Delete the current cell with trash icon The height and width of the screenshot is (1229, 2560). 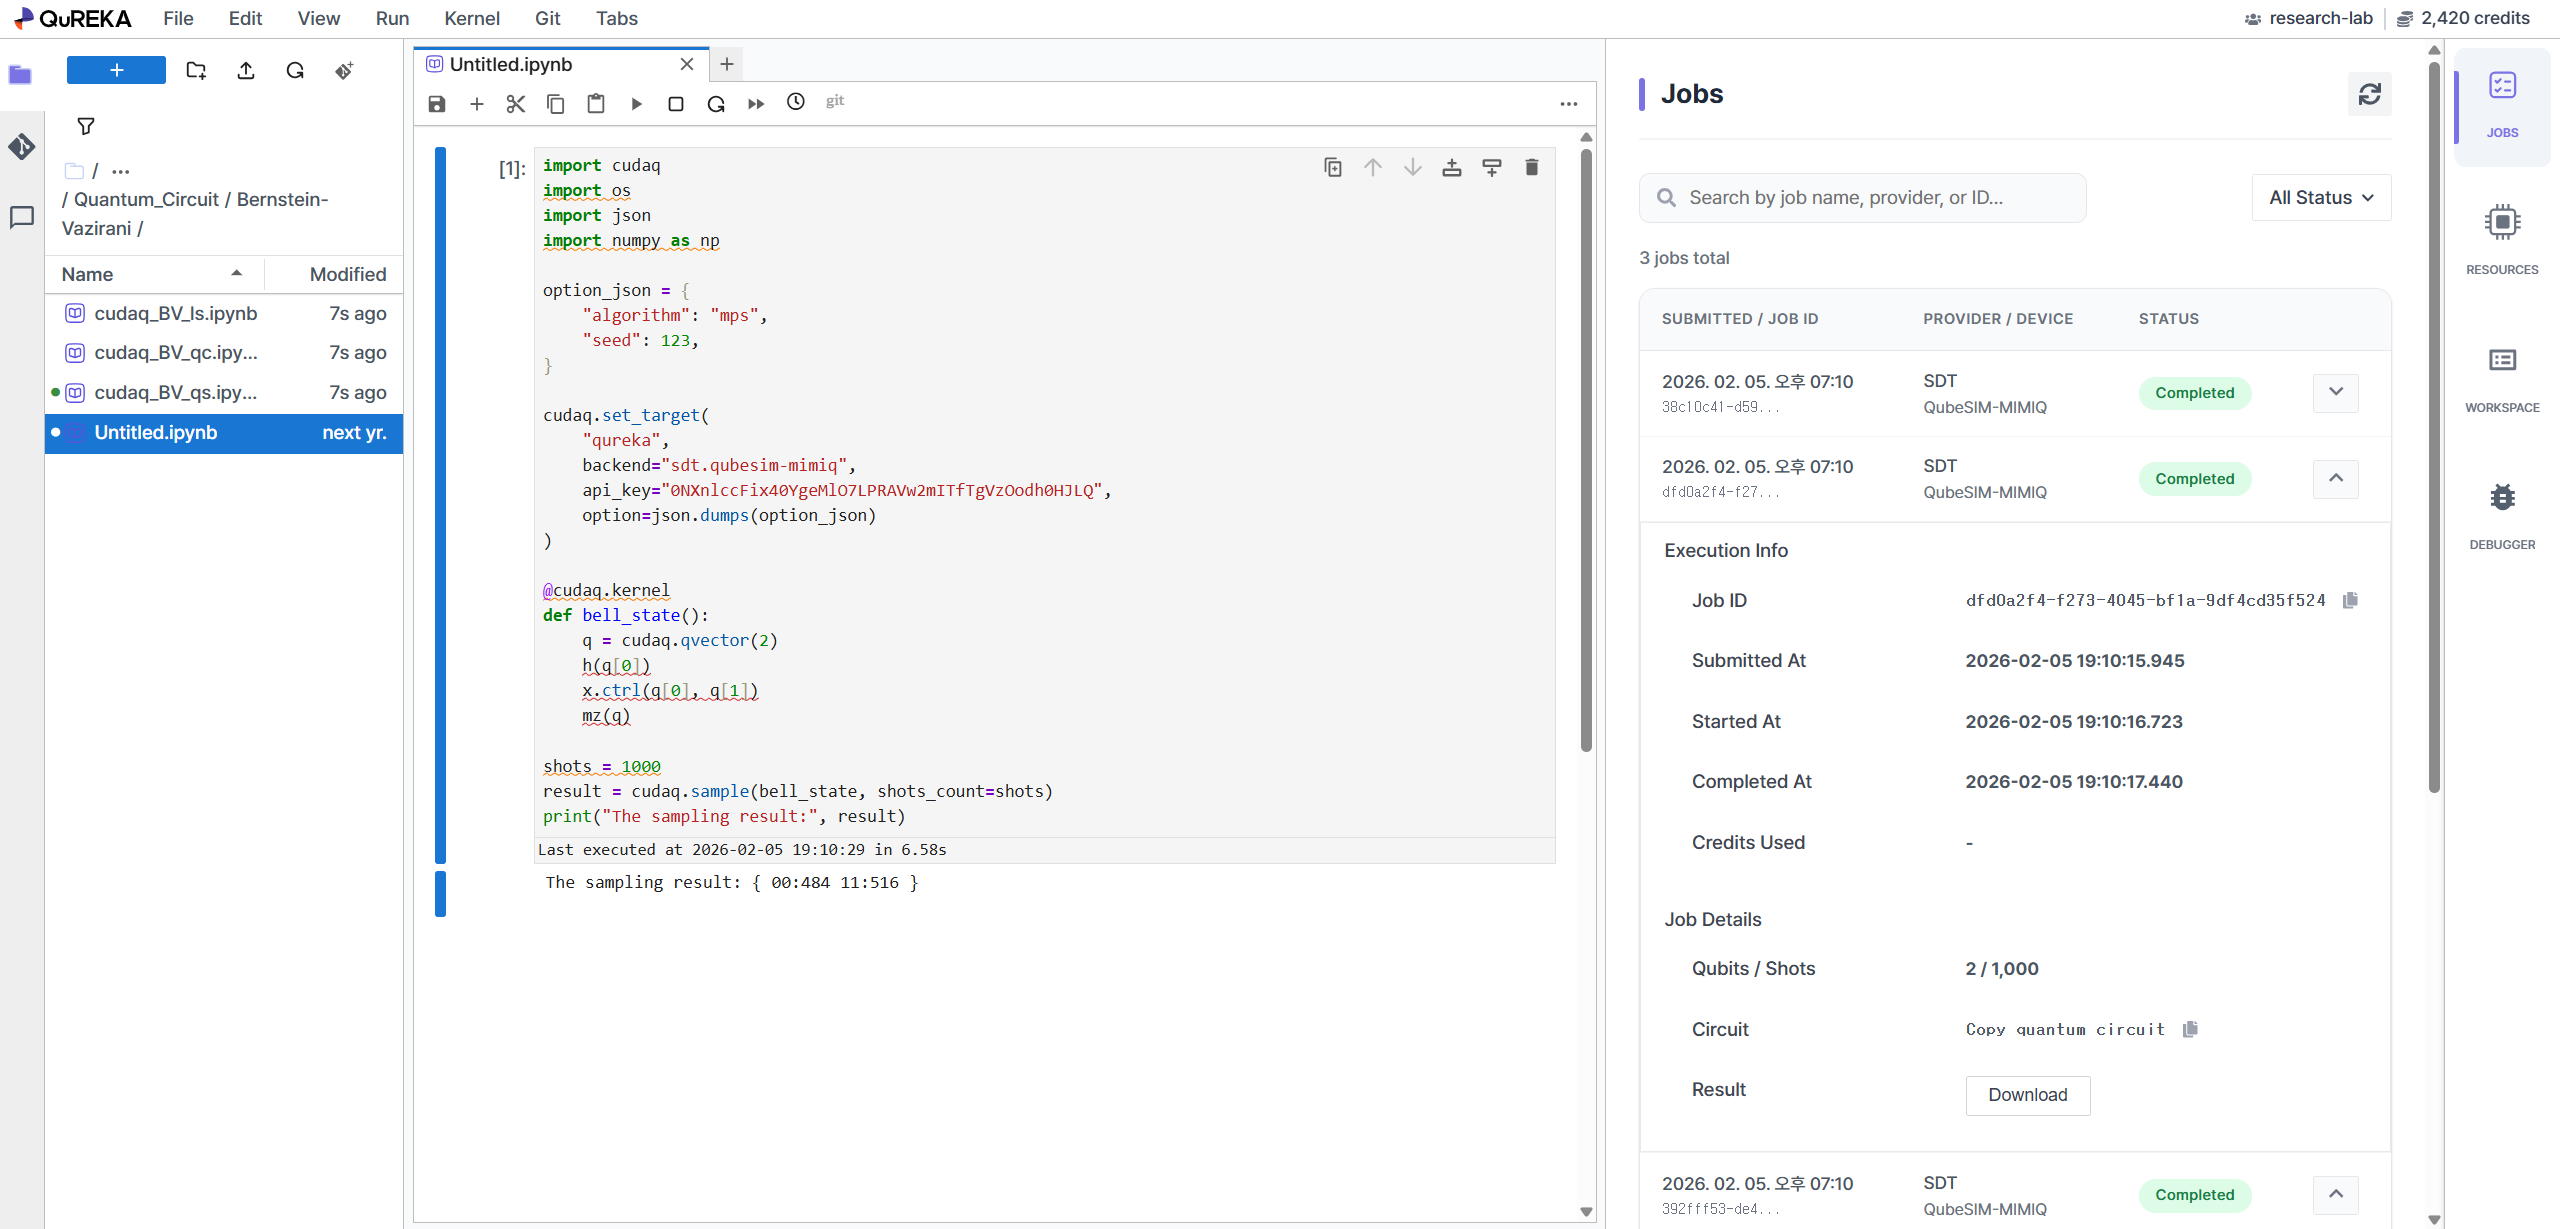[1531, 168]
